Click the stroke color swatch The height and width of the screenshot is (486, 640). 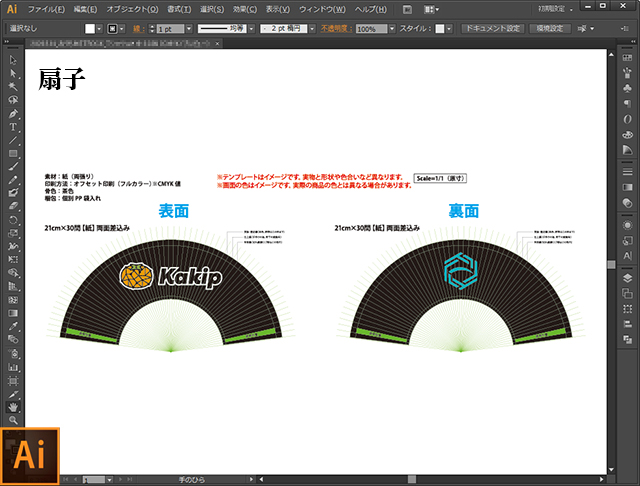112,29
